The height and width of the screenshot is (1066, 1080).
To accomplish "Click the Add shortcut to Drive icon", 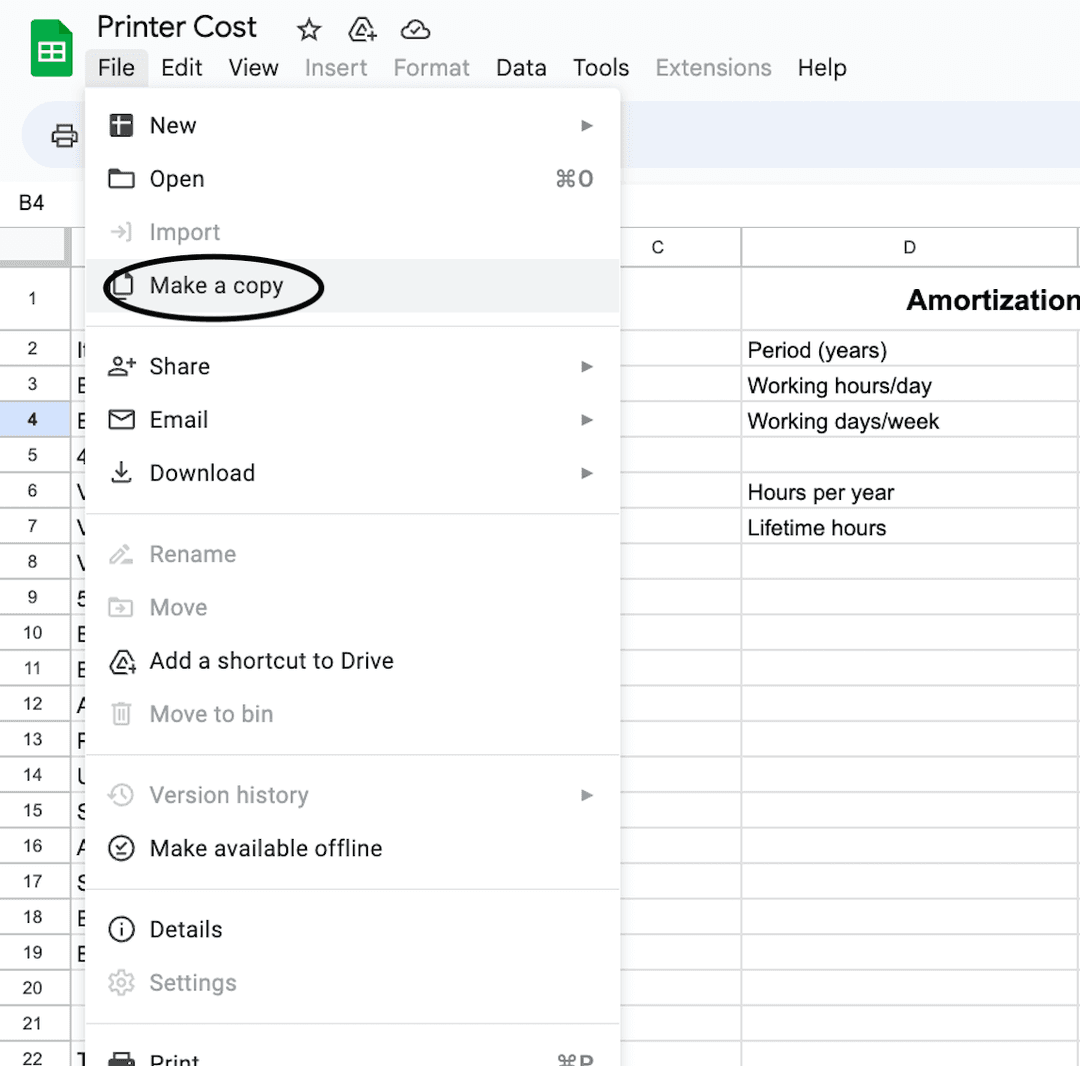I will (123, 662).
